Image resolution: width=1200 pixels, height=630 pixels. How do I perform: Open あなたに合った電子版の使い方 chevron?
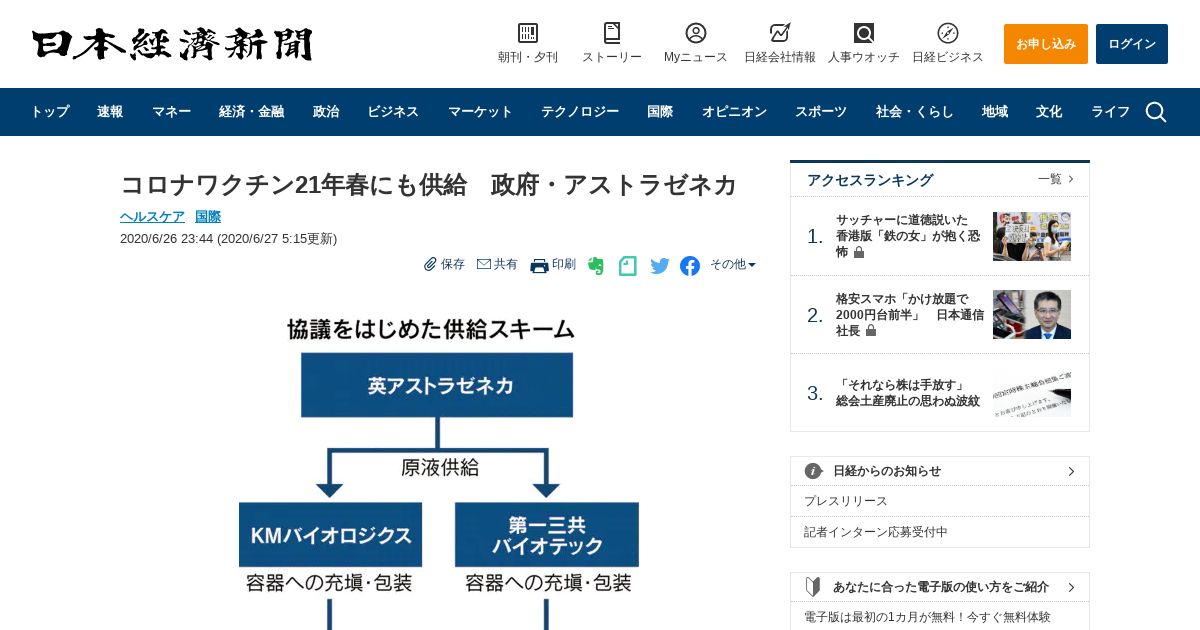tap(1071, 587)
